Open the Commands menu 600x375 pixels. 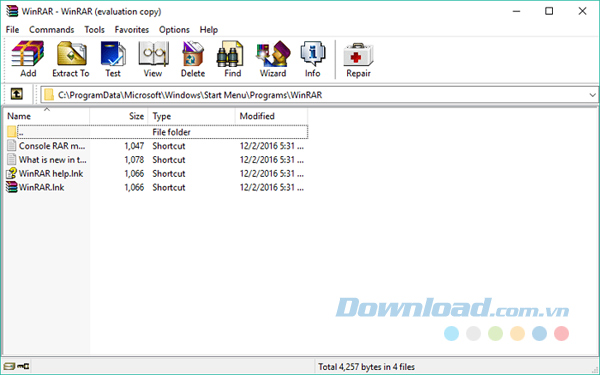pyautogui.click(x=52, y=29)
